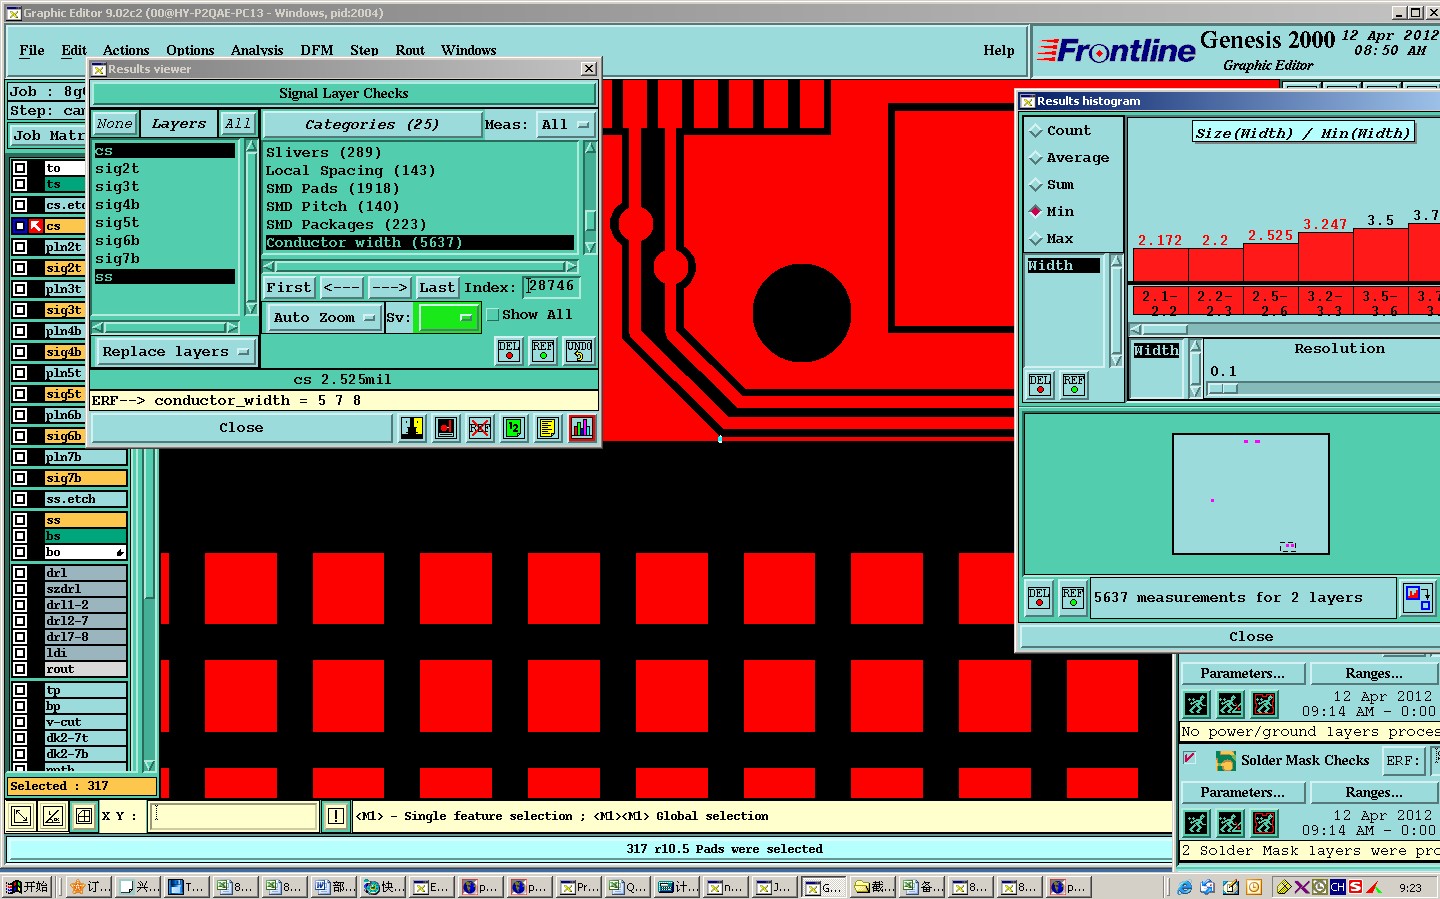Click first running-man icon under Solder Mask Checks
This screenshot has width=1440, height=899.
1197,823
